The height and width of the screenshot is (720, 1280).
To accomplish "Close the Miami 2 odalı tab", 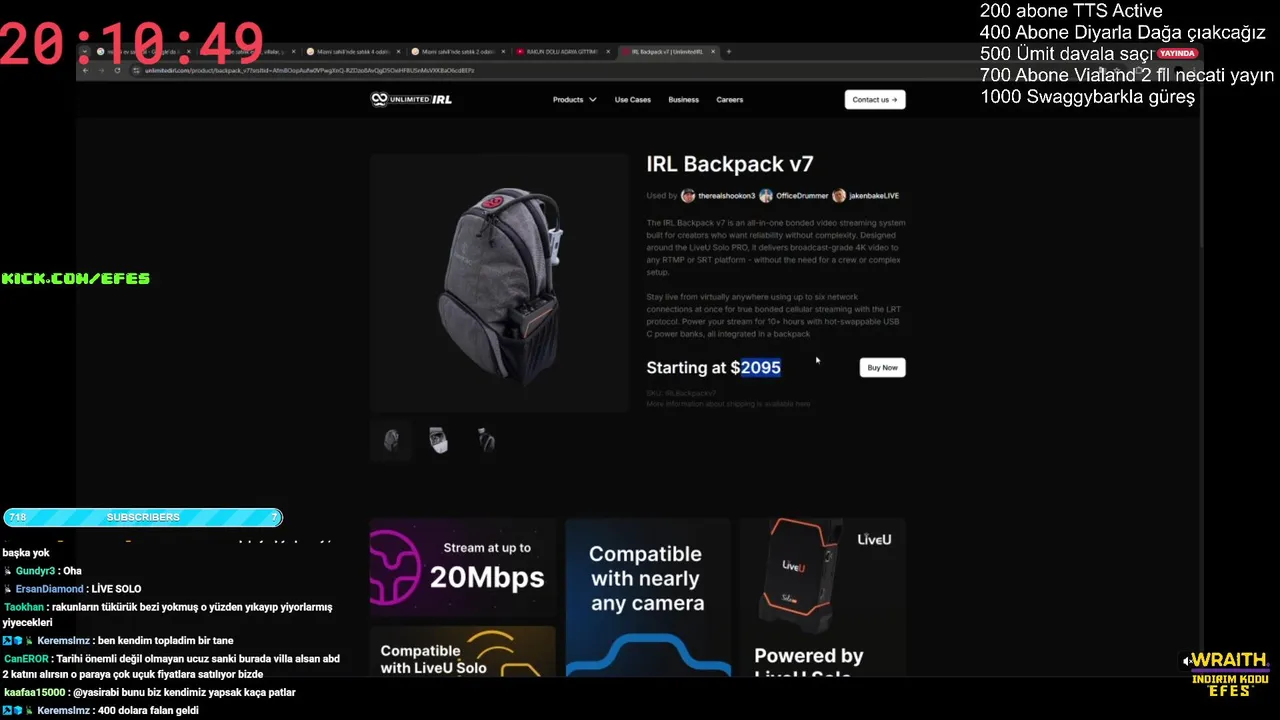I will 503,51.
